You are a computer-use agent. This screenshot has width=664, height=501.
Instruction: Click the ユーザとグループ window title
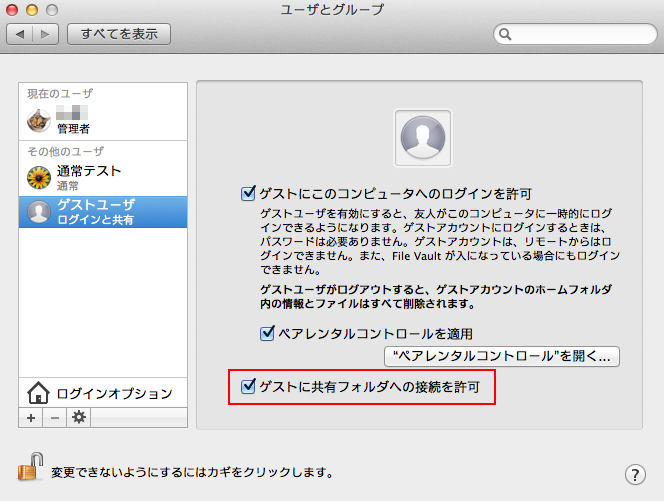pyautogui.click(x=332, y=9)
